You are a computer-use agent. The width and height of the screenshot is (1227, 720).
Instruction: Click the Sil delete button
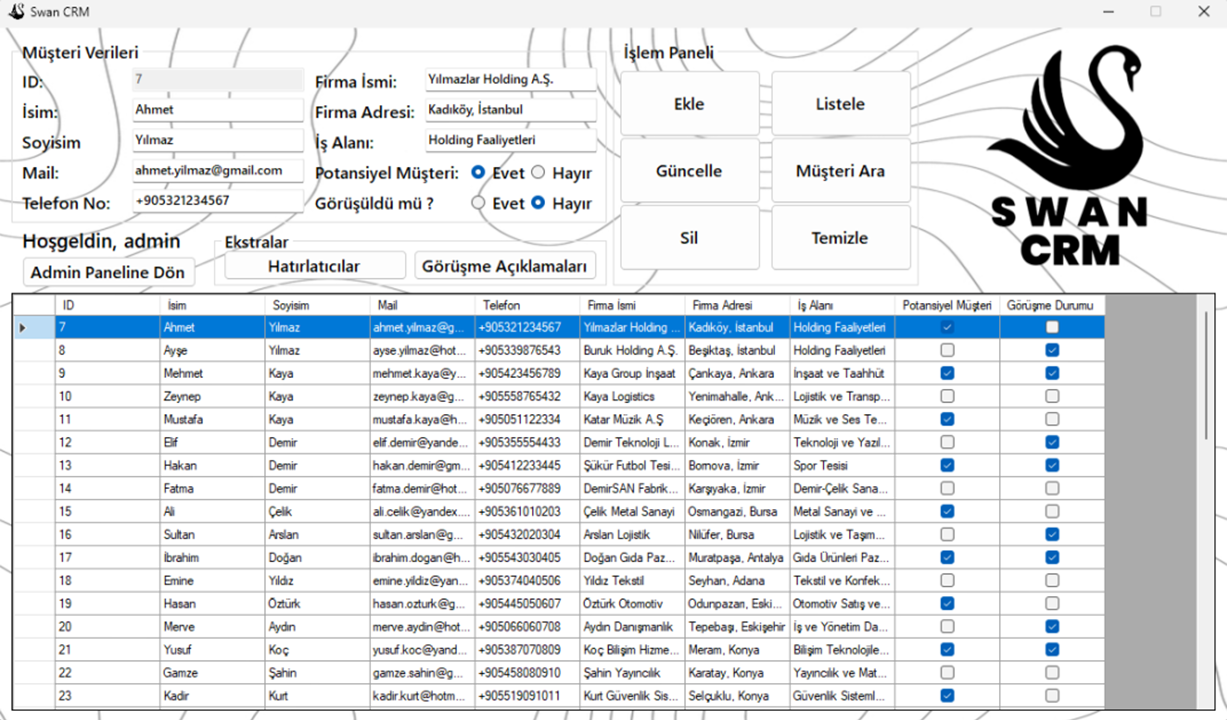[689, 238]
